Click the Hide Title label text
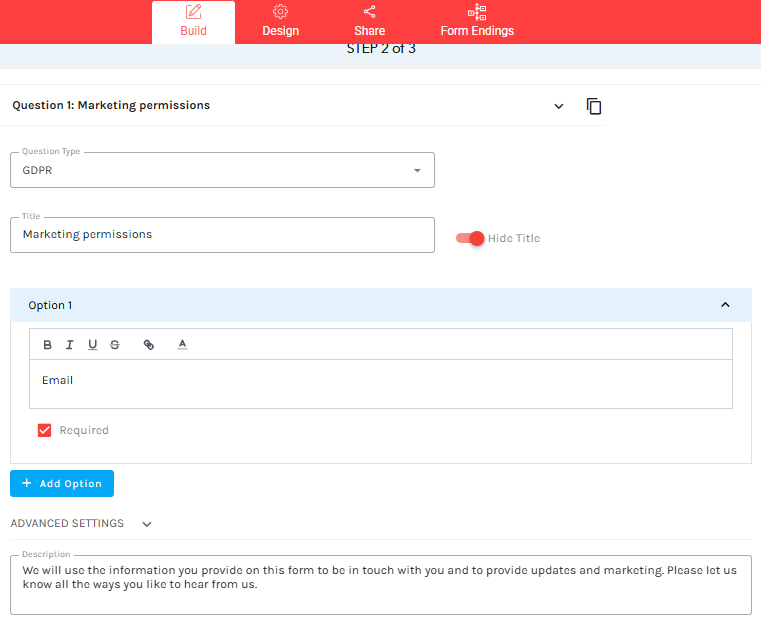This screenshot has width=761, height=621. 514,238
